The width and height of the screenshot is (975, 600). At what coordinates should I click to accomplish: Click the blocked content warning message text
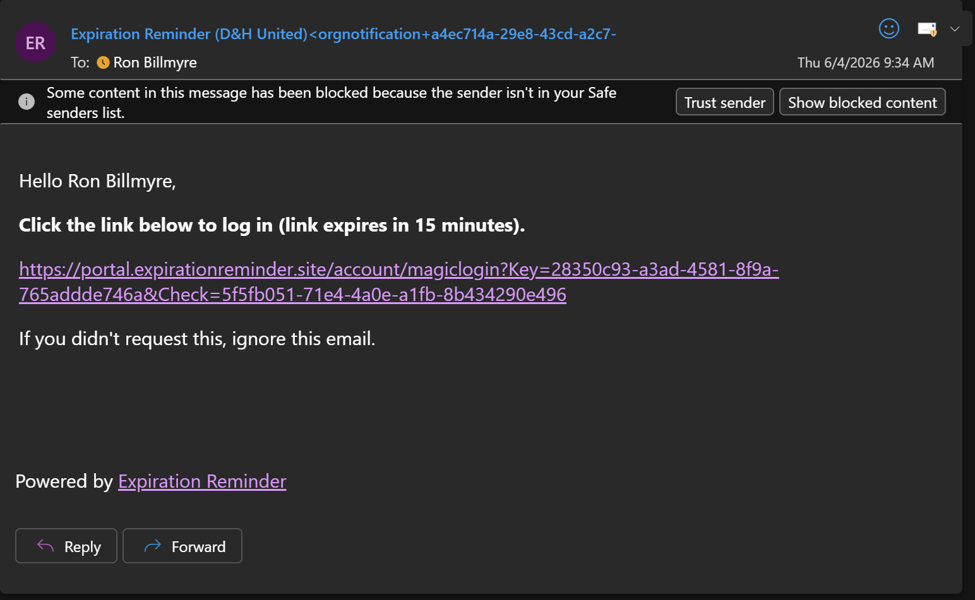point(331,102)
